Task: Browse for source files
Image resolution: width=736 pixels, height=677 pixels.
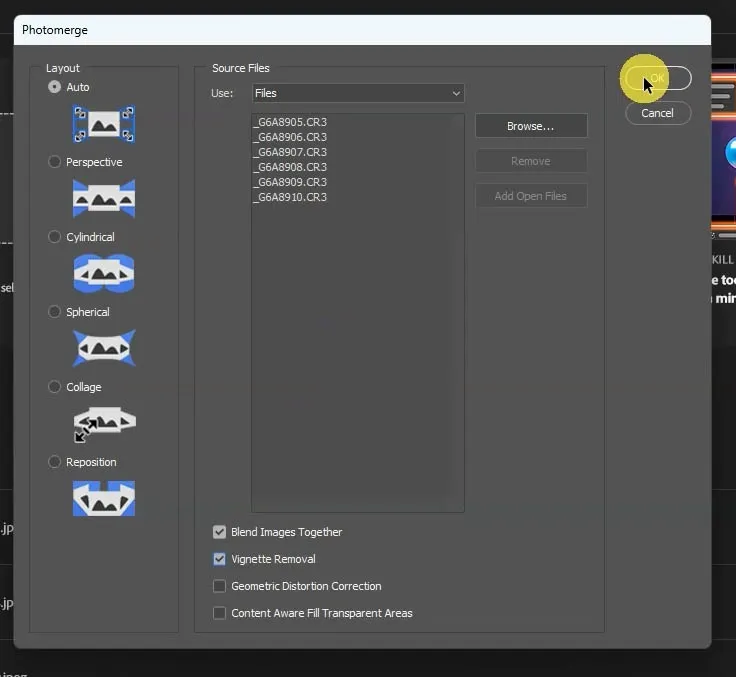Action: coord(531,126)
